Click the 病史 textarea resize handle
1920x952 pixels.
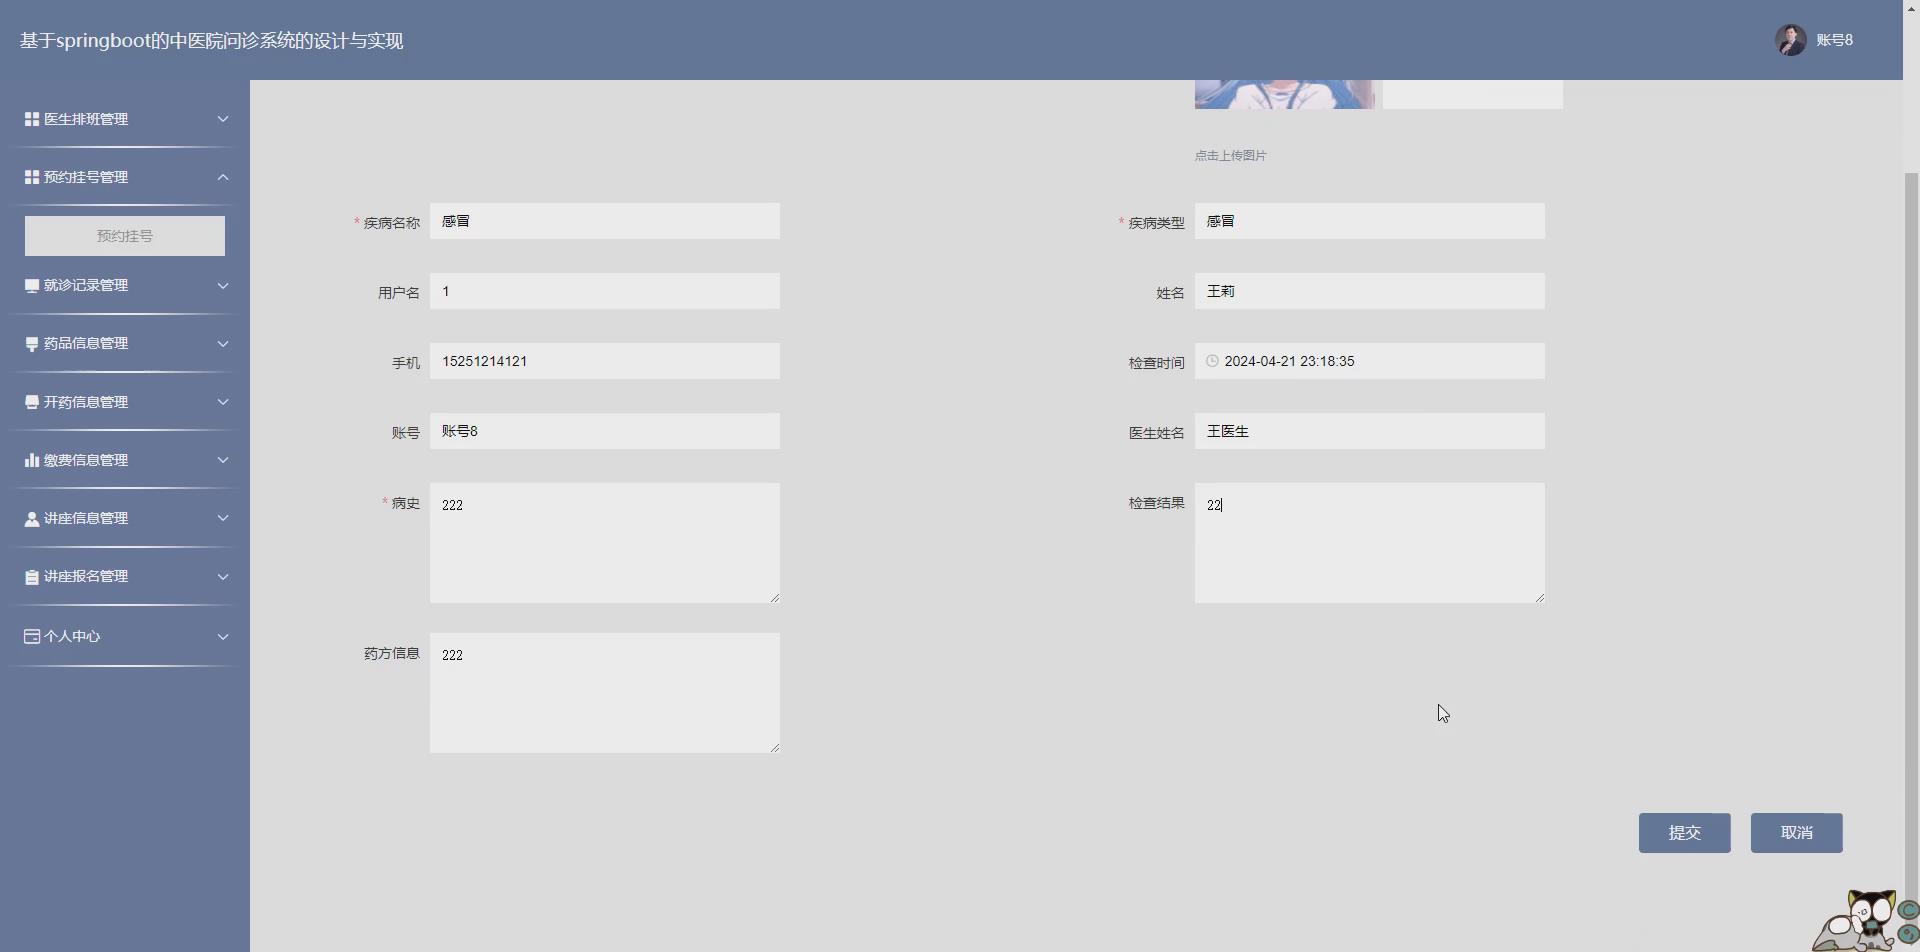pyautogui.click(x=775, y=598)
